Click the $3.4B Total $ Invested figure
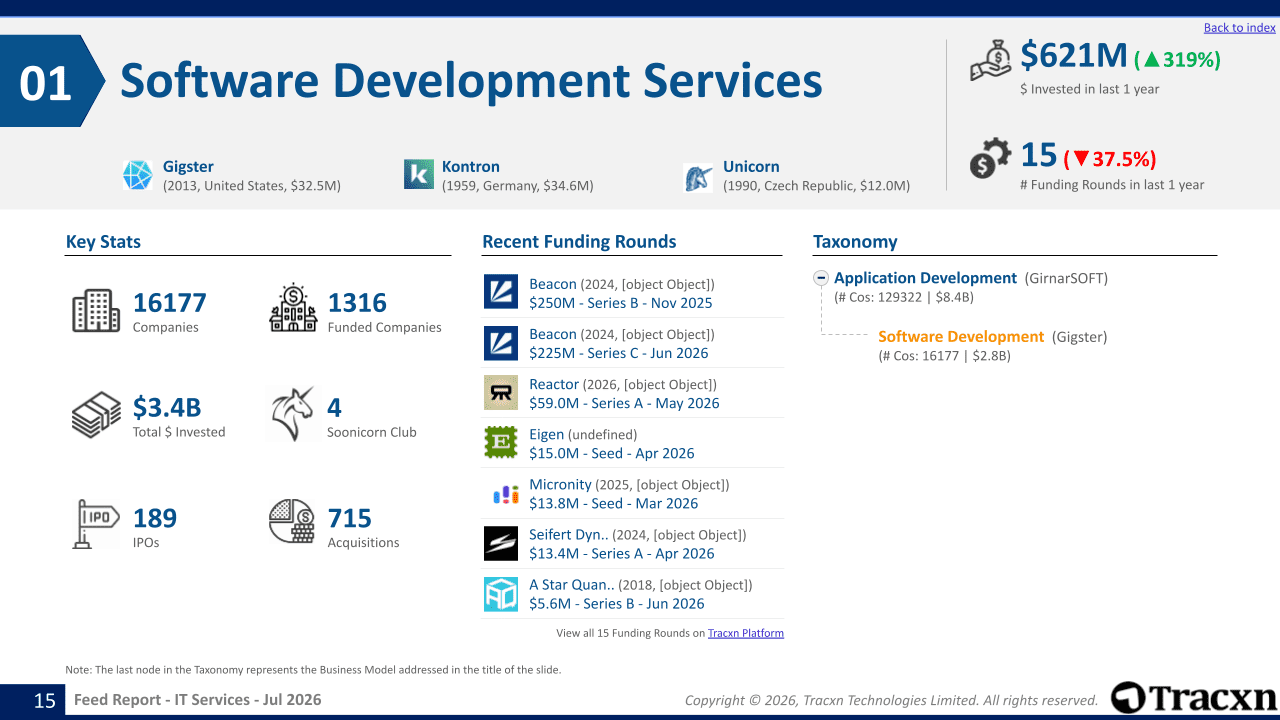This screenshot has width=1280, height=720. 167,408
